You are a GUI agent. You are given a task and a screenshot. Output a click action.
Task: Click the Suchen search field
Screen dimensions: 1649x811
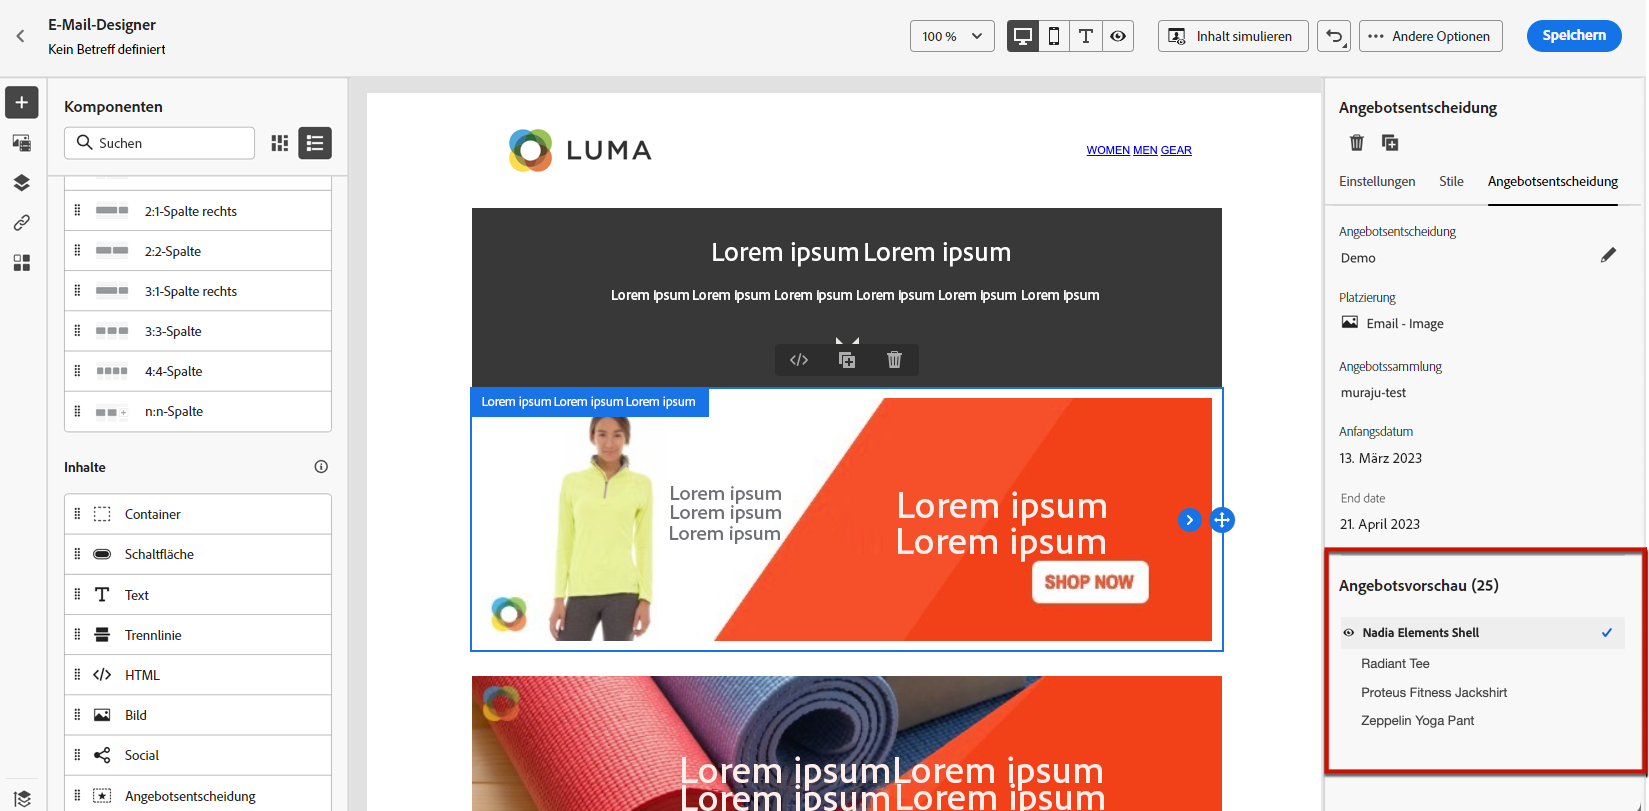(x=159, y=143)
